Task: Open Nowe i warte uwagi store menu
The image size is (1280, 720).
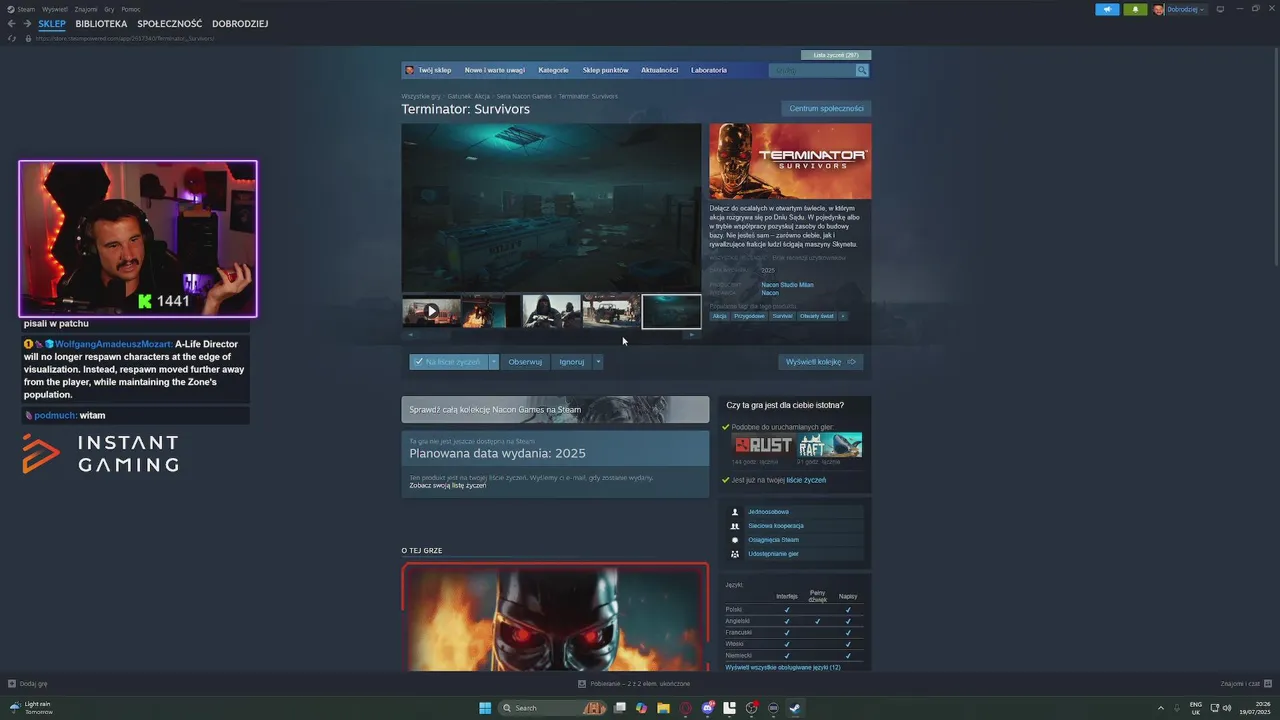Action: pos(494,70)
